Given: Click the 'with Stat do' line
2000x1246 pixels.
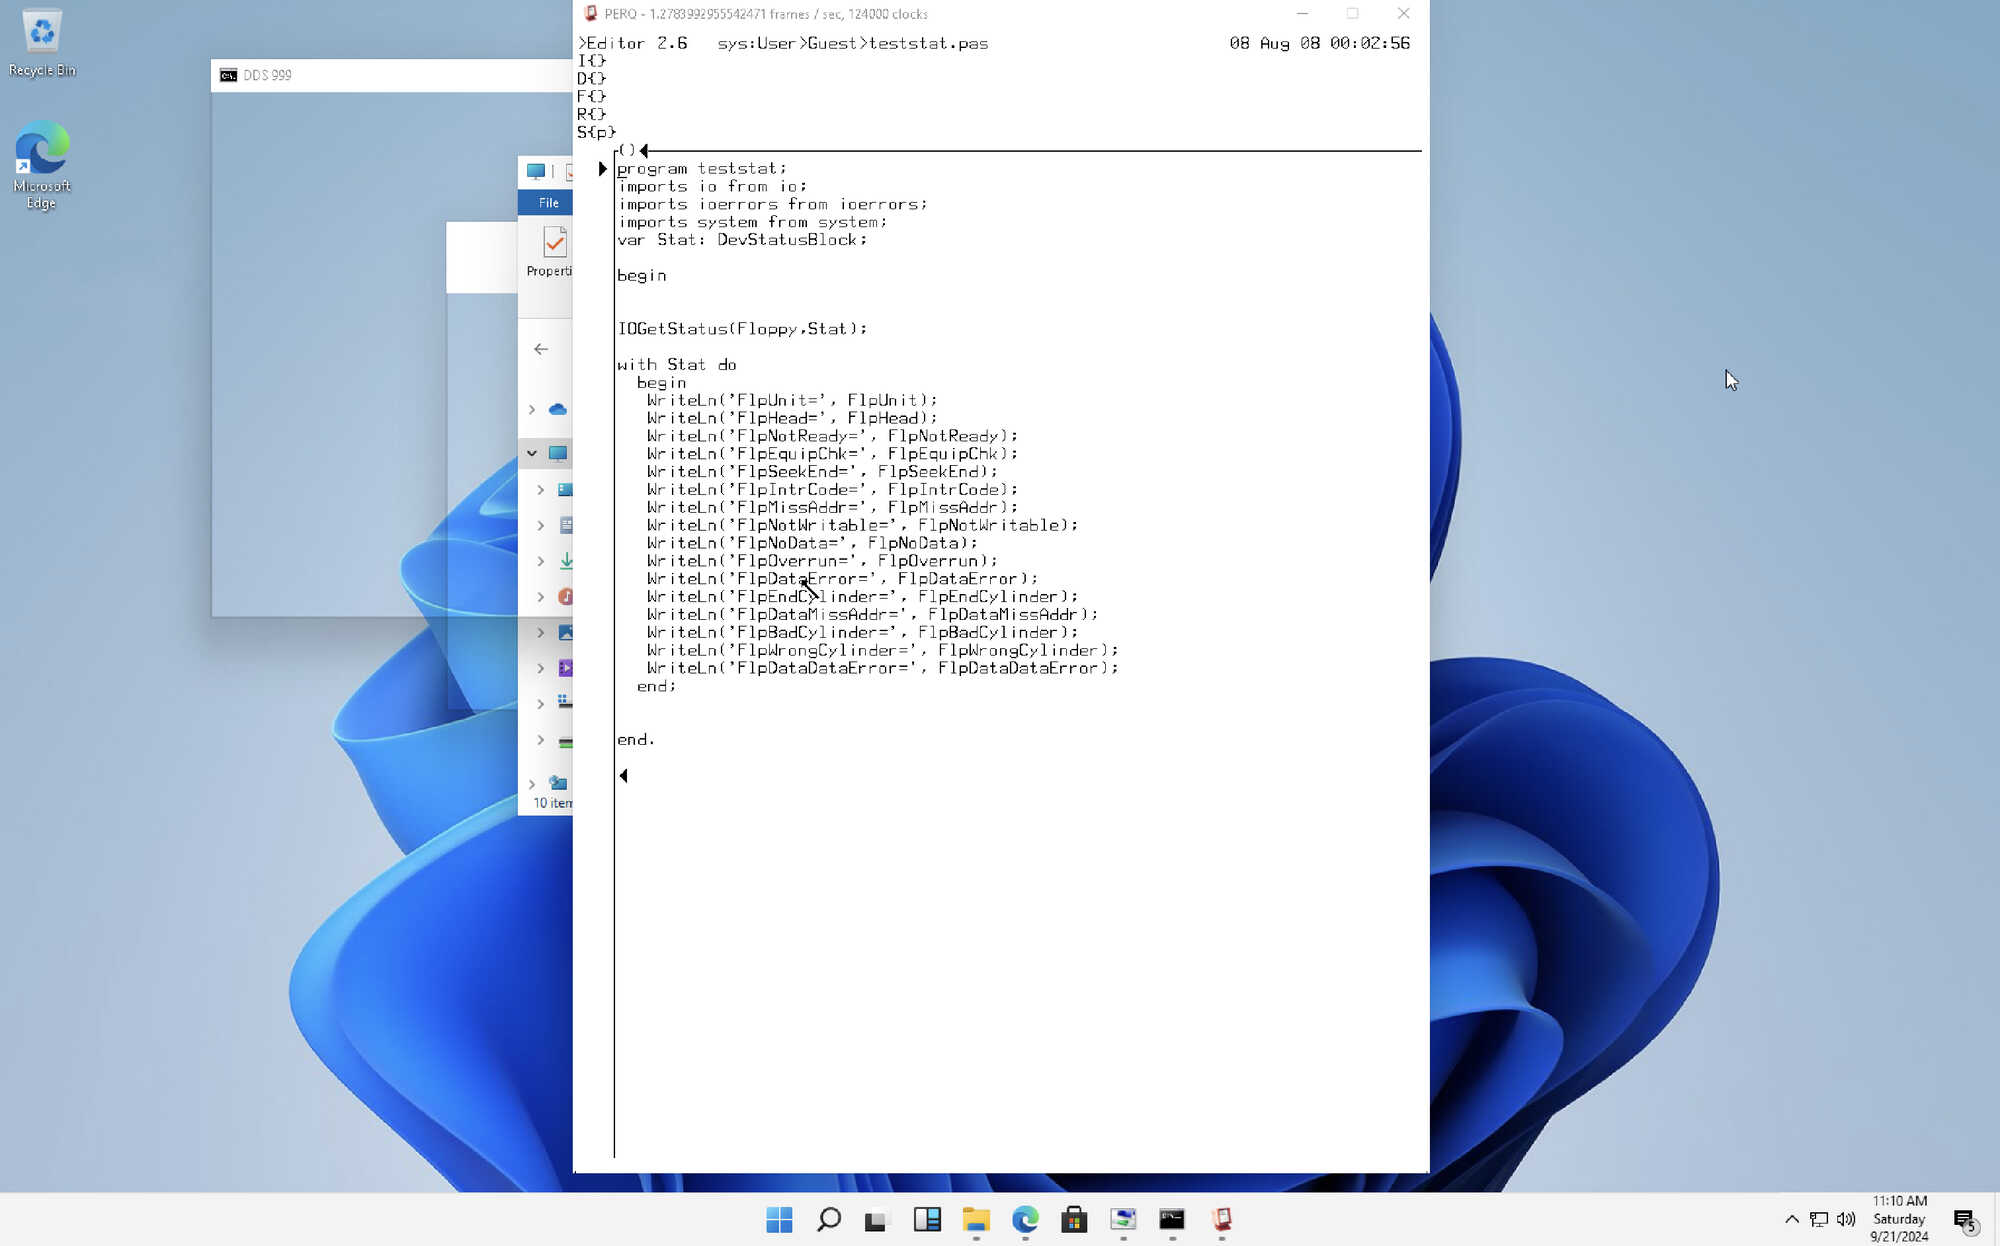Looking at the screenshot, I should tap(677, 365).
